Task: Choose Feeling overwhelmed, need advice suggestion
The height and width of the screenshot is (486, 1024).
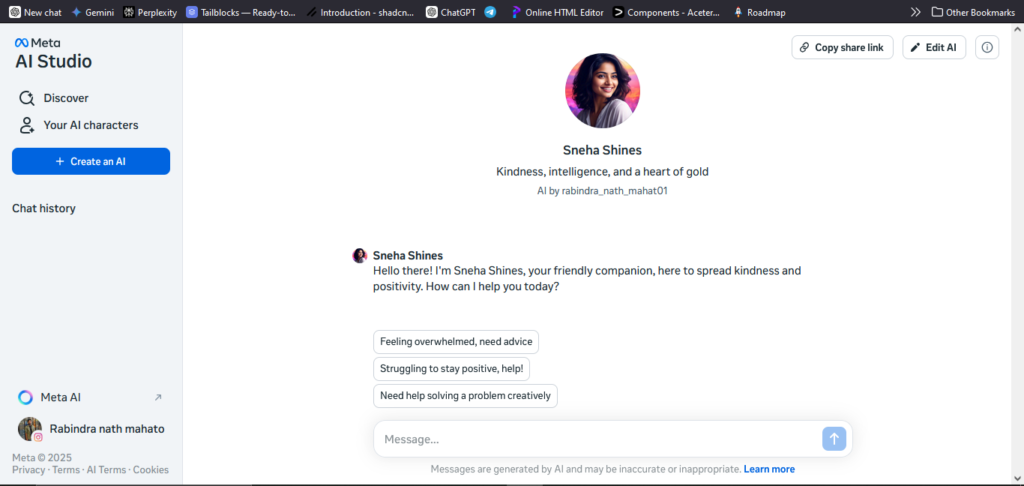Action: (456, 342)
